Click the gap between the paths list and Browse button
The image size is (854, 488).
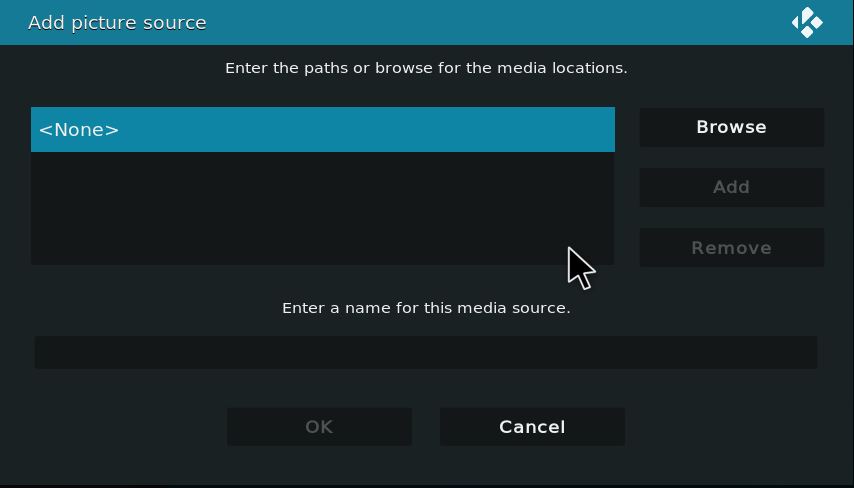[x=627, y=185]
